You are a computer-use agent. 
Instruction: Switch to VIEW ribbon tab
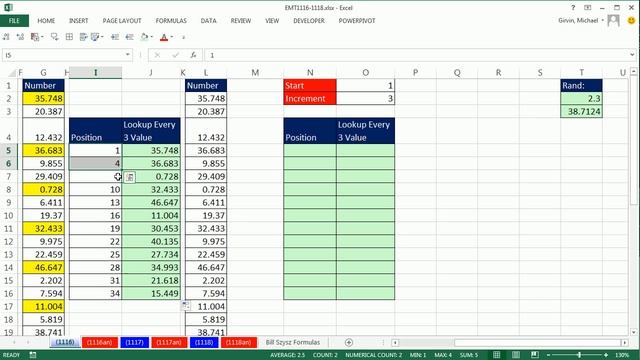(272, 21)
